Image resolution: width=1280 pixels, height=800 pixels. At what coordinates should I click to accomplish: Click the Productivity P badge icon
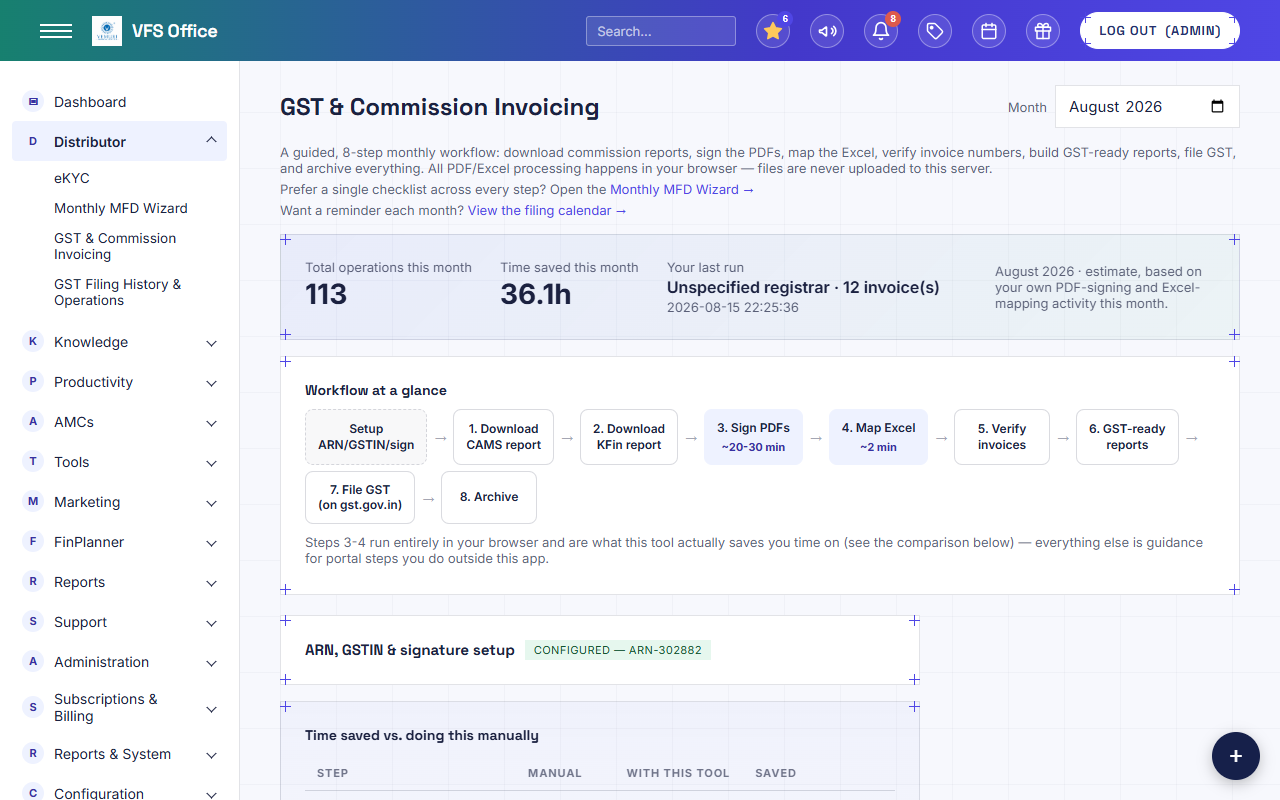[33, 382]
